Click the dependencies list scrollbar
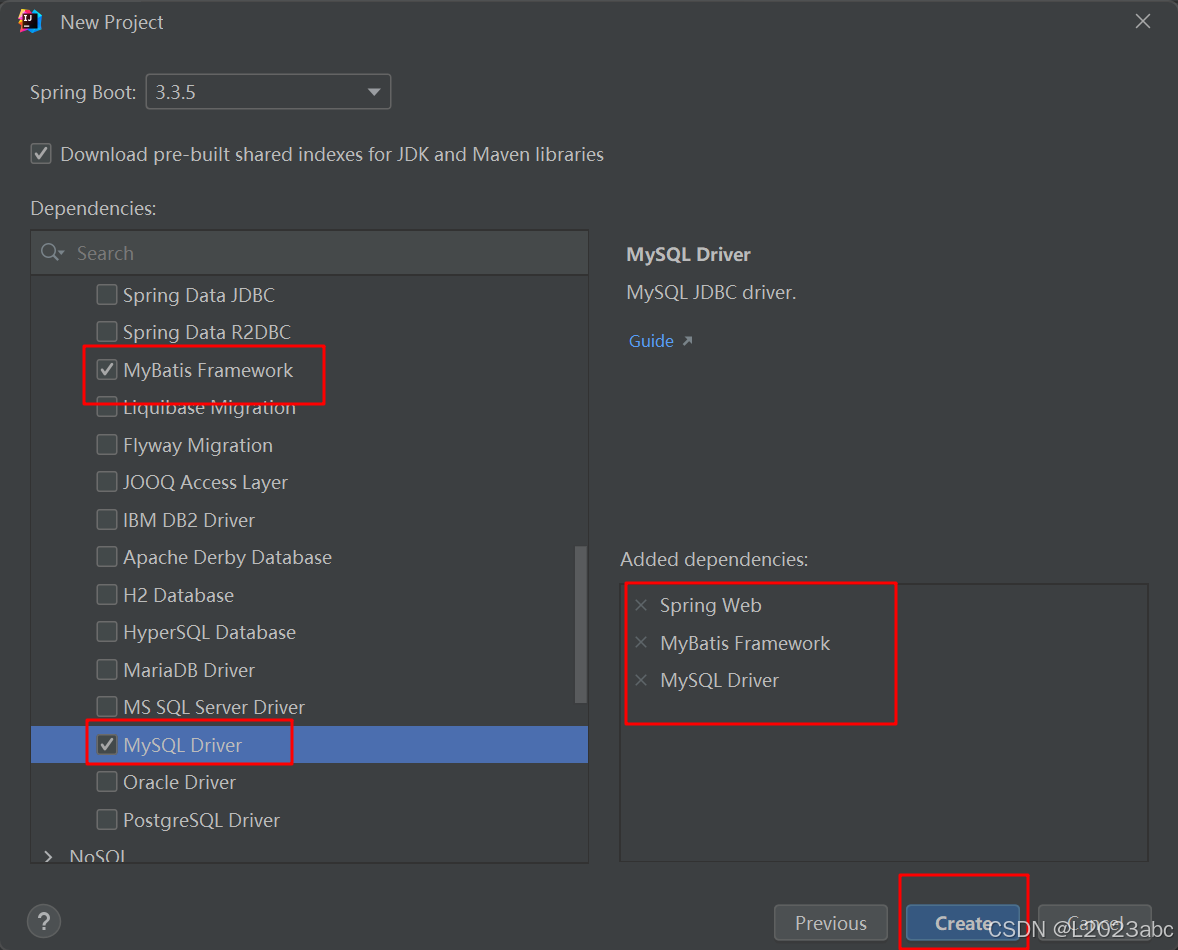Image resolution: width=1178 pixels, height=950 pixels. click(581, 624)
